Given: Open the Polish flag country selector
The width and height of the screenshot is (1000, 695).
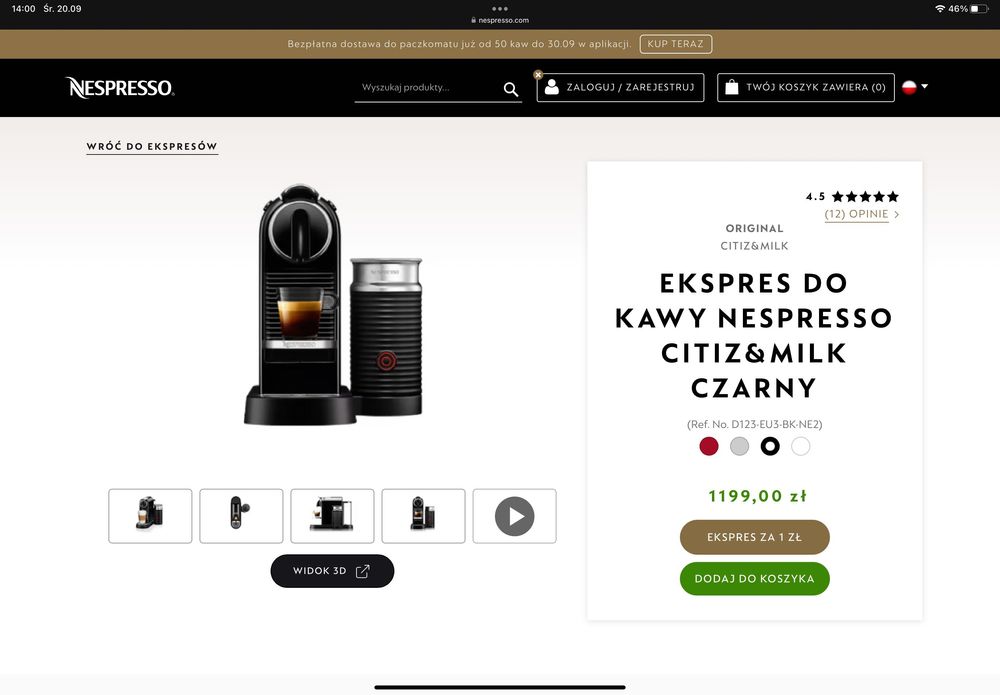Looking at the screenshot, I should click(x=909, y=87).
